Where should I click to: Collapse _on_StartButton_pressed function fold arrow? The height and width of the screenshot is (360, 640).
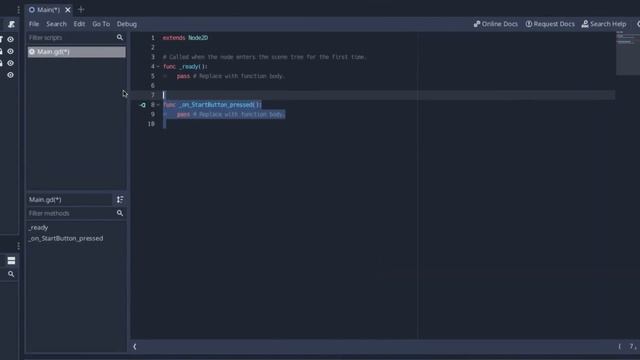[158, 105]
